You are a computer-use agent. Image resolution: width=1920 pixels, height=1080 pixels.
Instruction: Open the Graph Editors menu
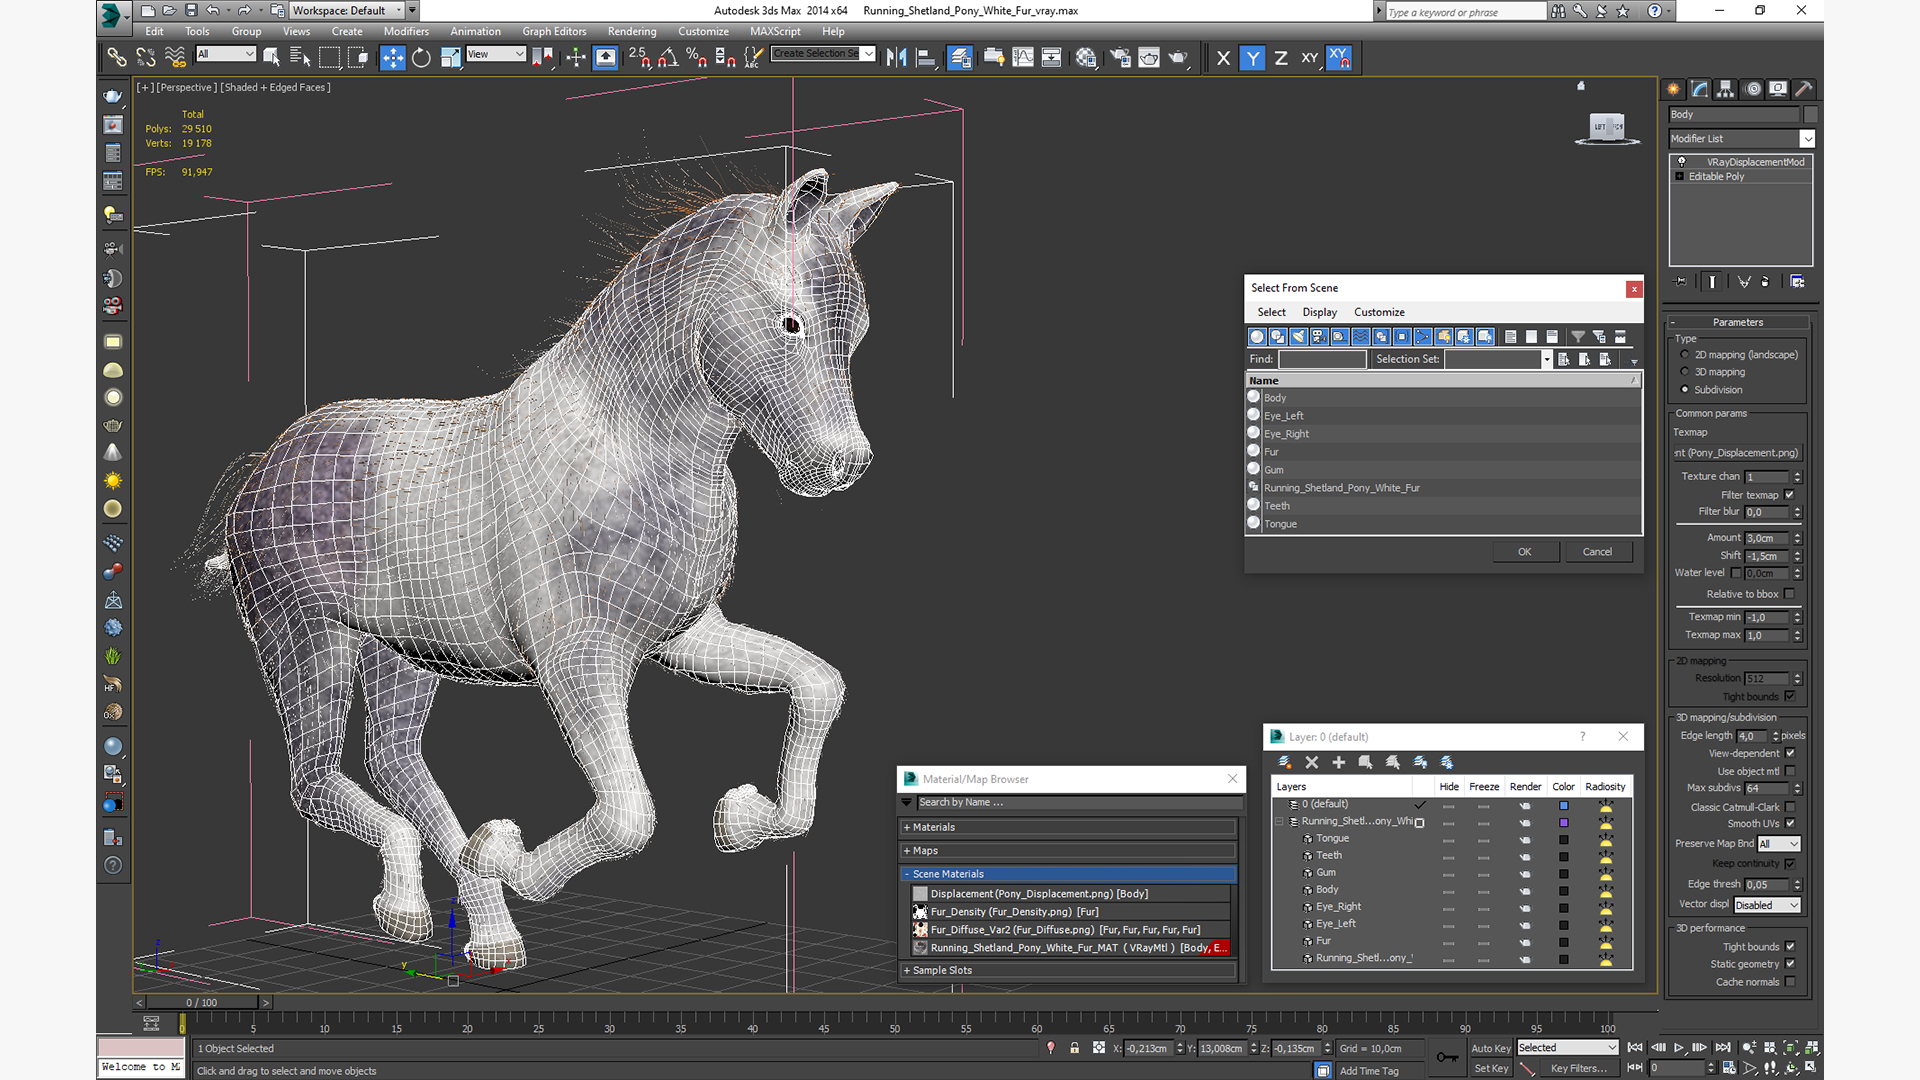point(554,31)
